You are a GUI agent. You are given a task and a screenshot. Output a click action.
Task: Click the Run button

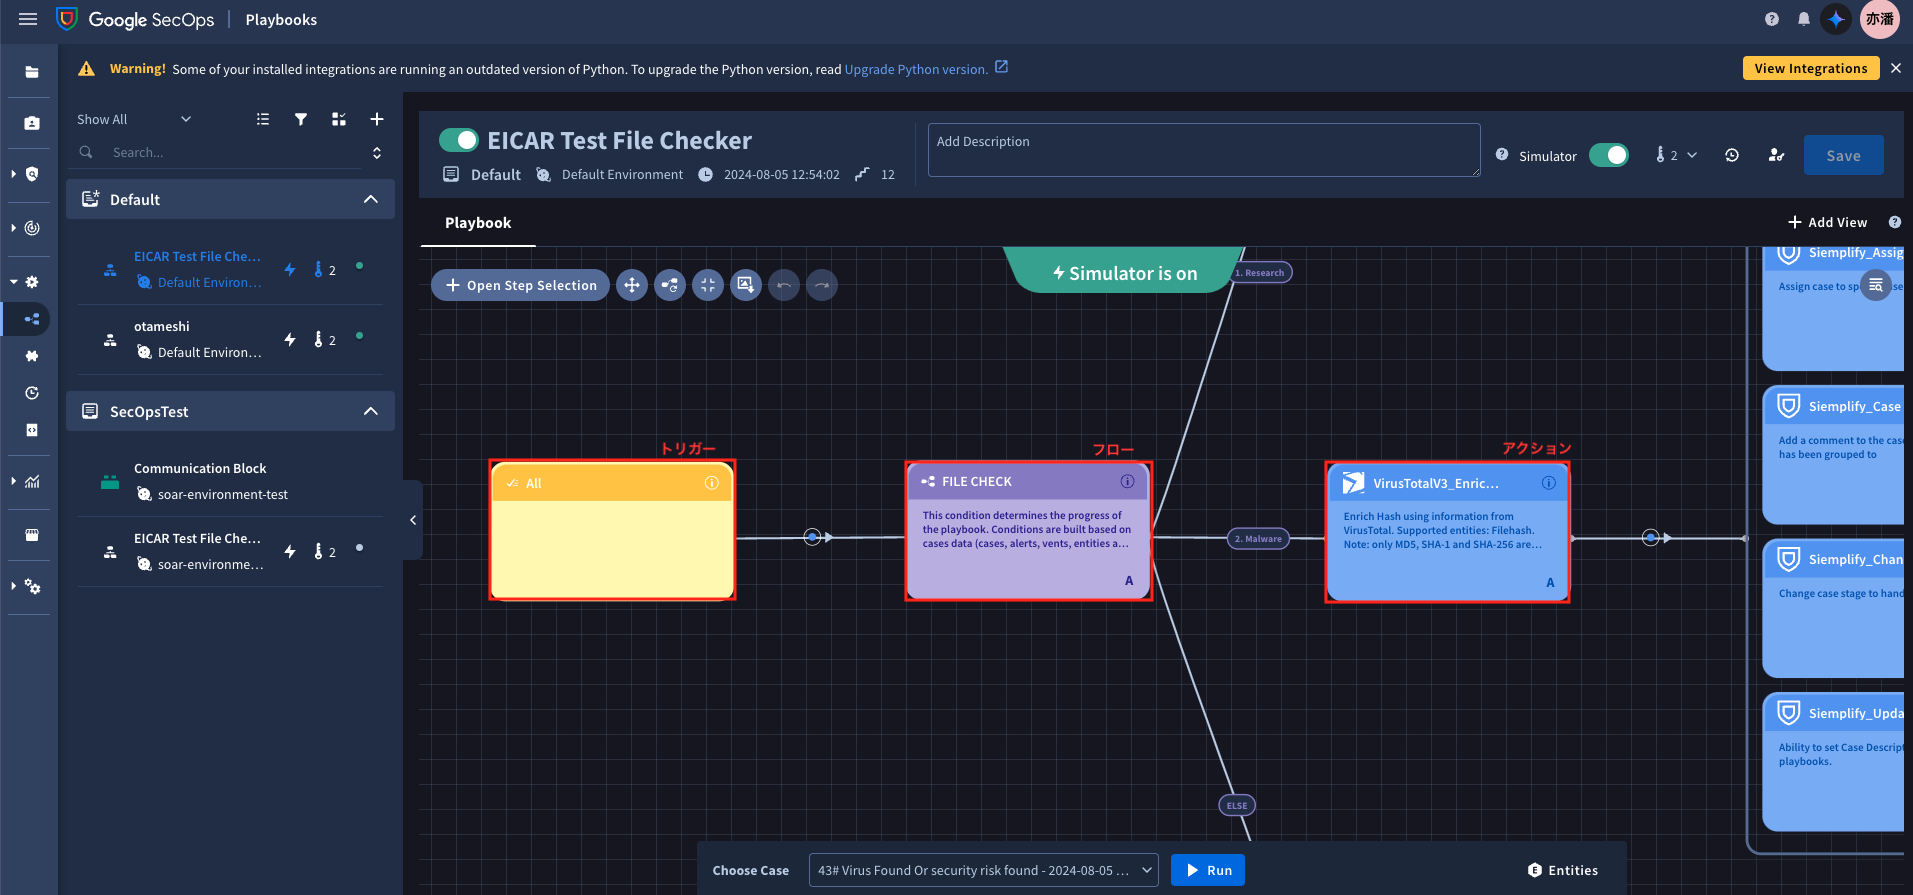coord(1208,870)
